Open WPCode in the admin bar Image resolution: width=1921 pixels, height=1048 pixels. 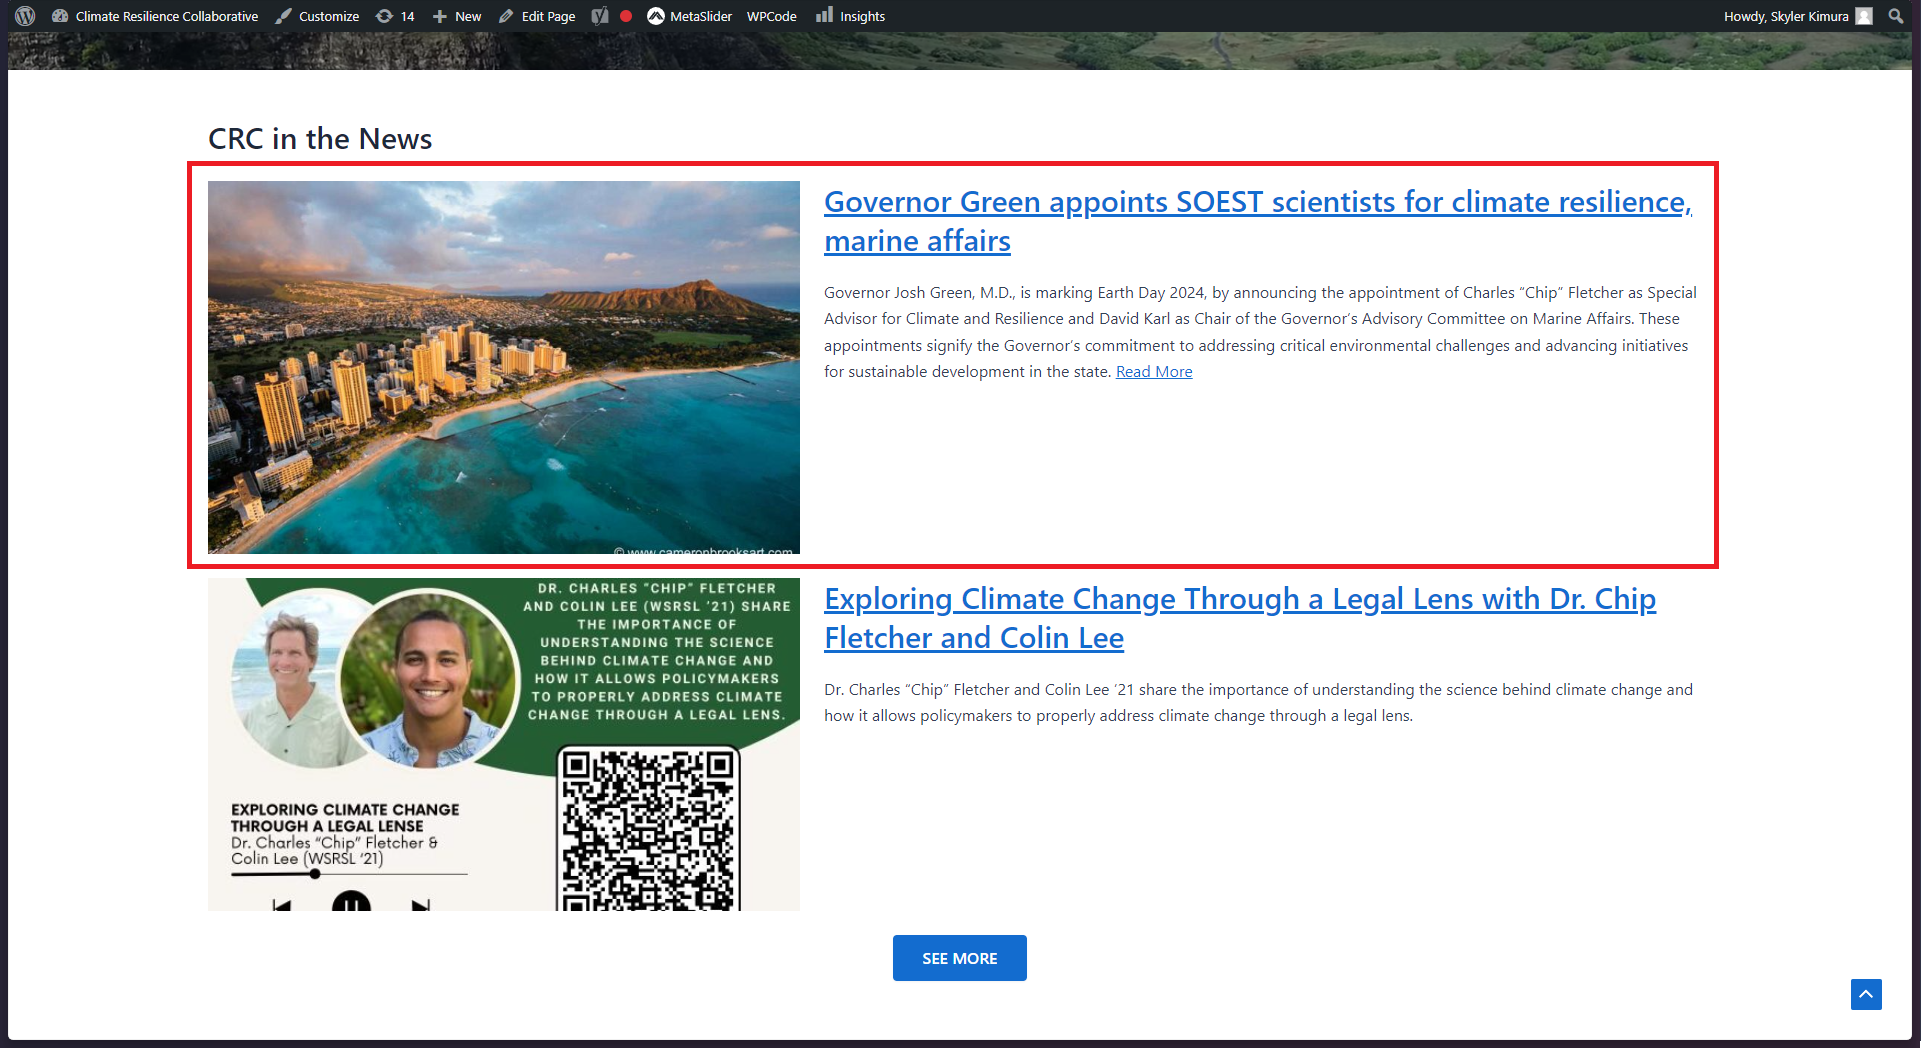[x=772, y=16]
